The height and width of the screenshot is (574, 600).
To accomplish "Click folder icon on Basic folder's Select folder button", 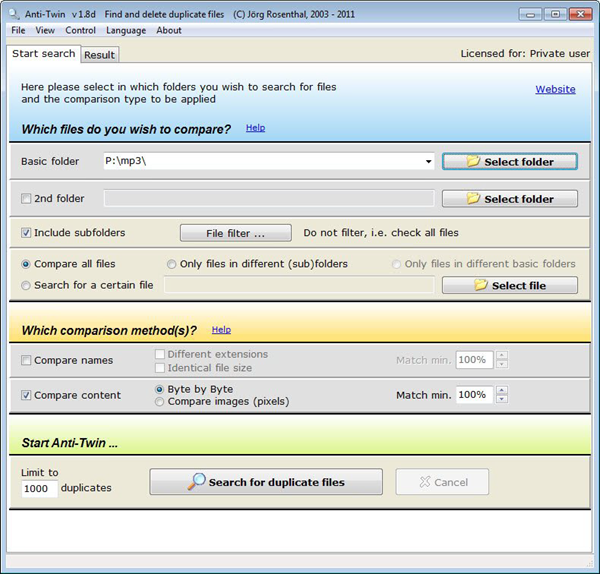I will pyautogui.click(x=473, y=161).
